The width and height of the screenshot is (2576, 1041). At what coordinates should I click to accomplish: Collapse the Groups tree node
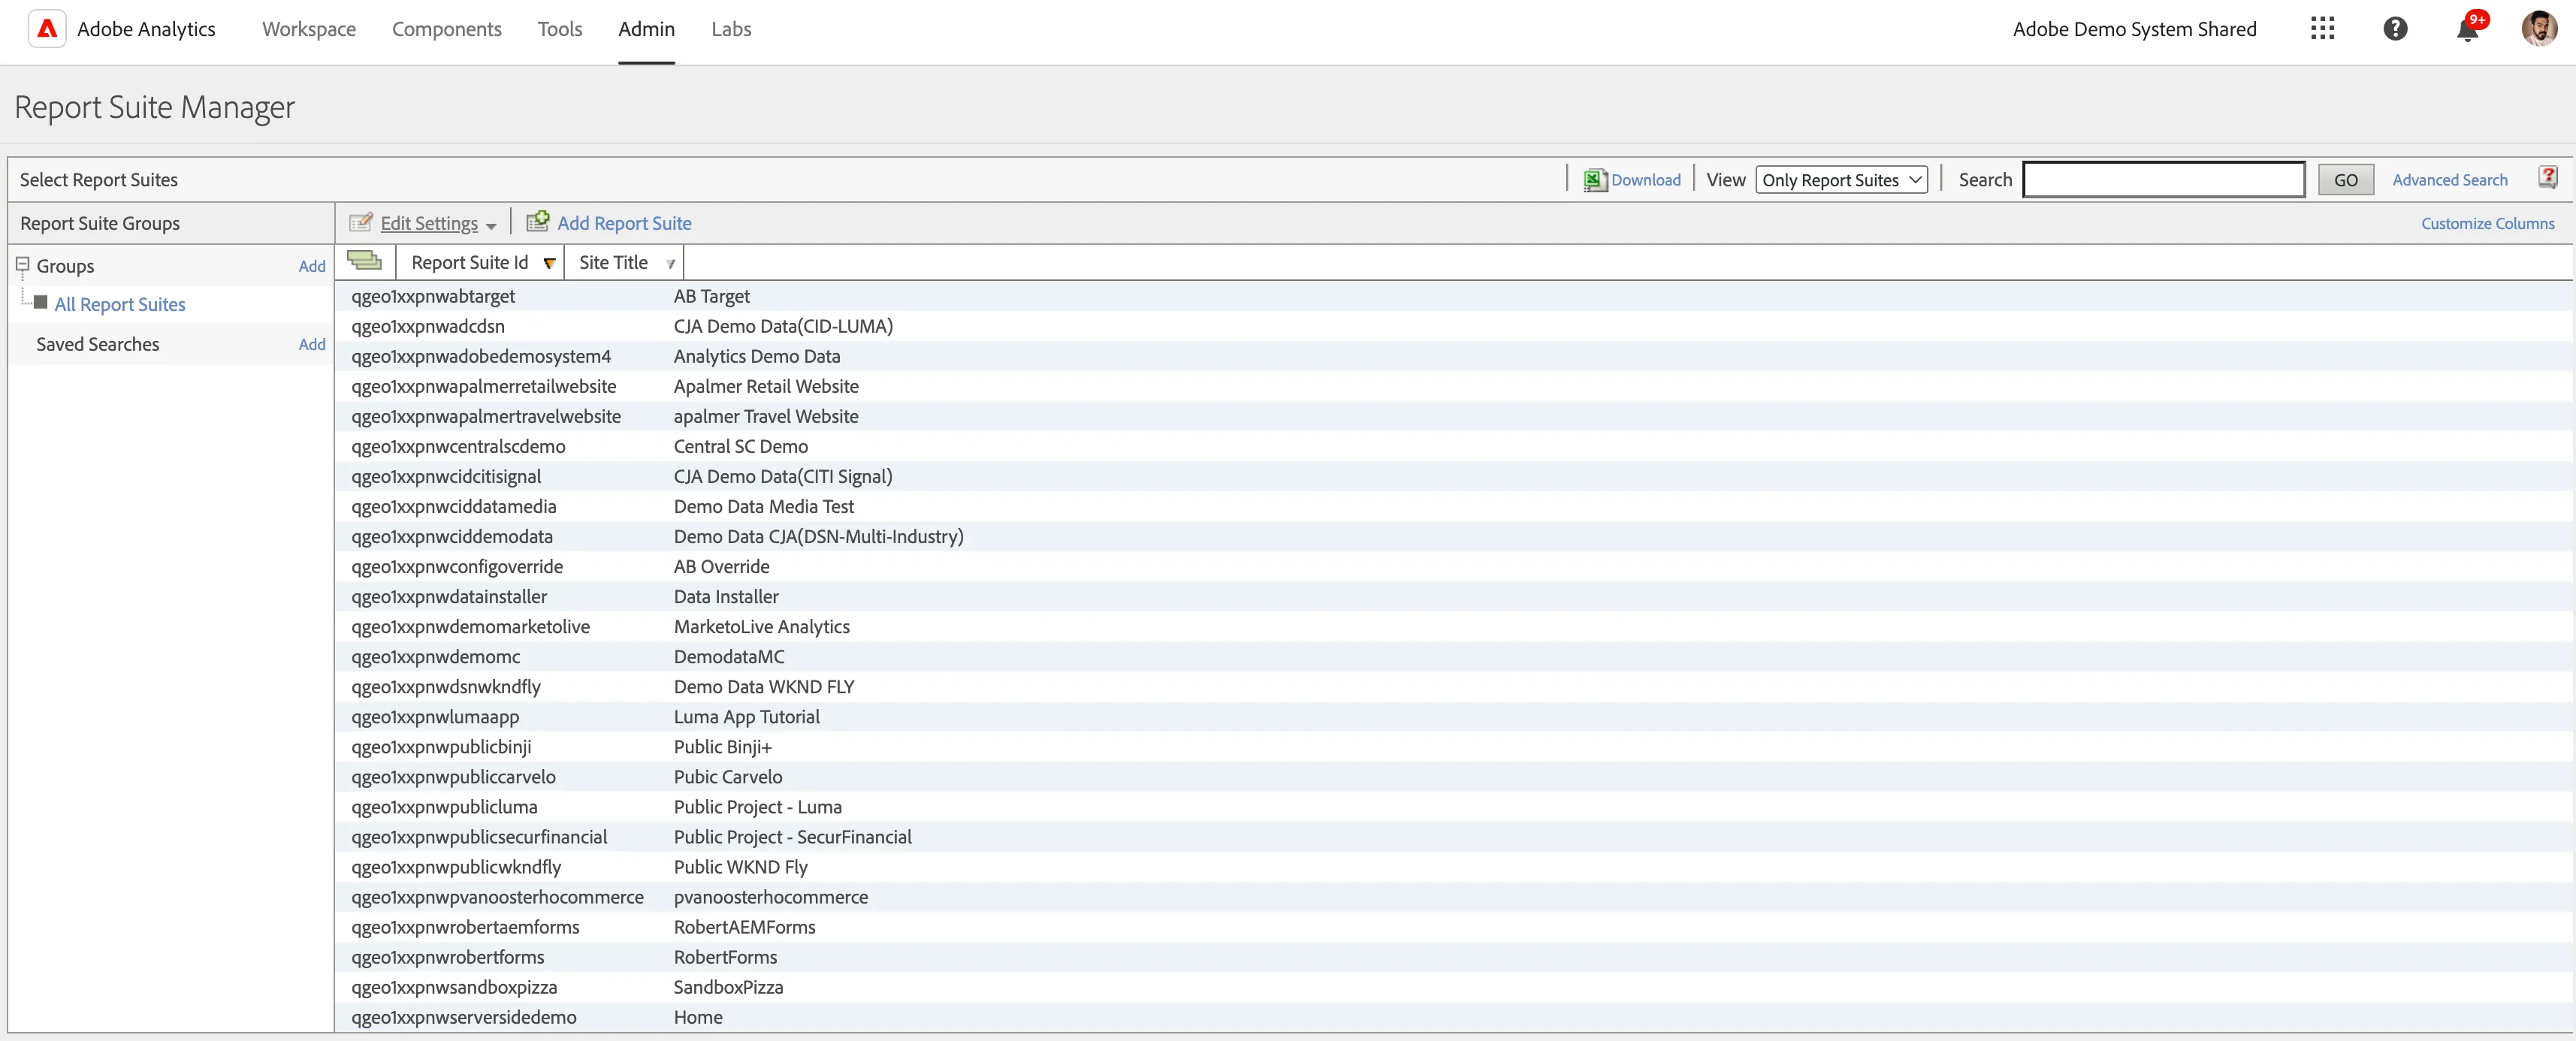22,265
